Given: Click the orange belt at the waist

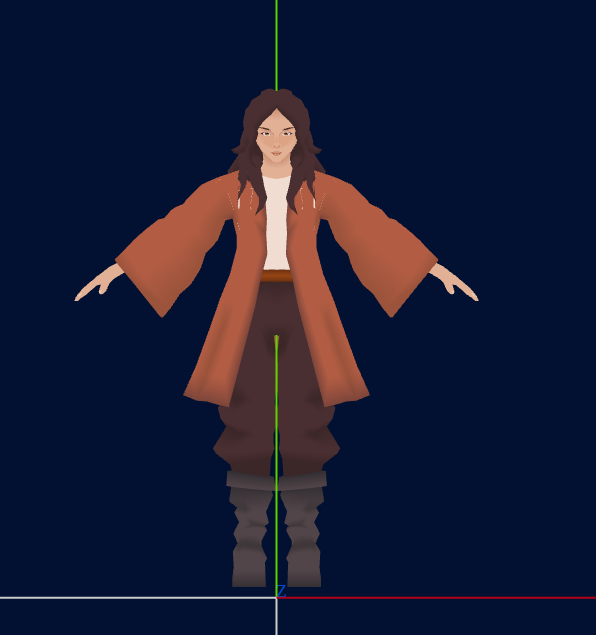Looking at the screenshot, I should click(x=276, y=277).
